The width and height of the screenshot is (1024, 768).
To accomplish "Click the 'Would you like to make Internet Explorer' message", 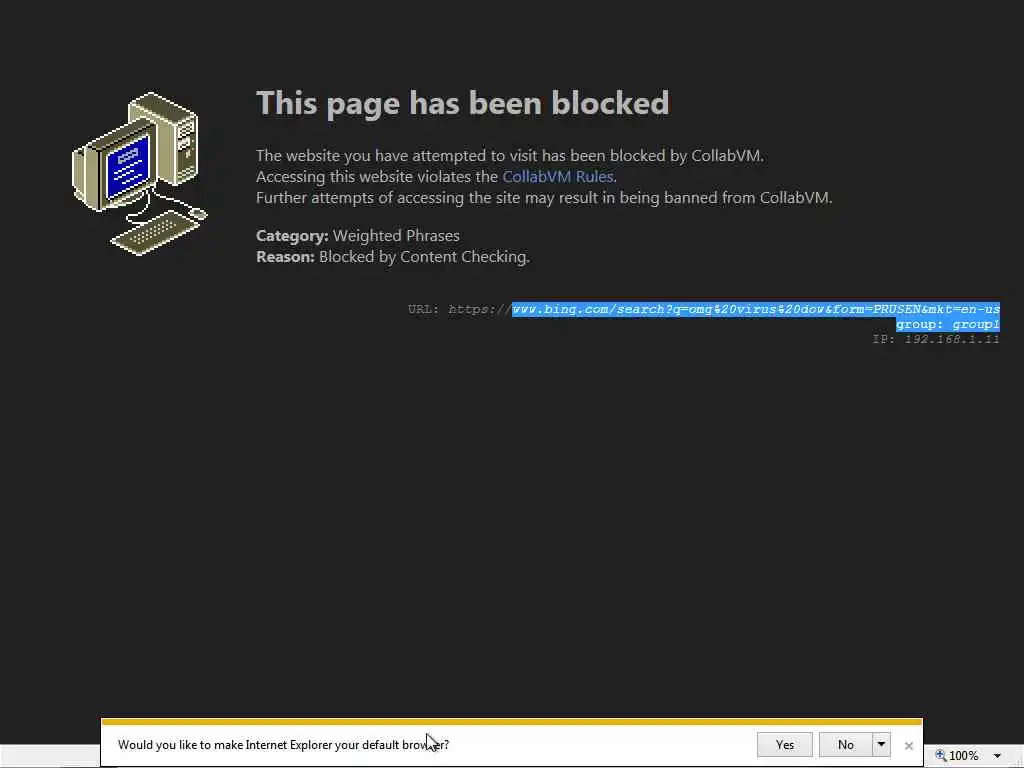I will point(283,744).
